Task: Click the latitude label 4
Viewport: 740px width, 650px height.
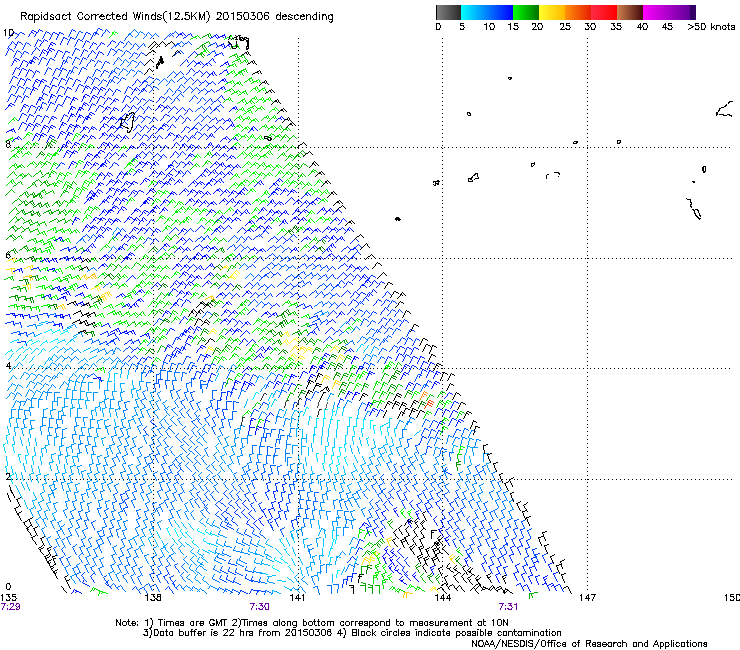Action: click(8, 366)
